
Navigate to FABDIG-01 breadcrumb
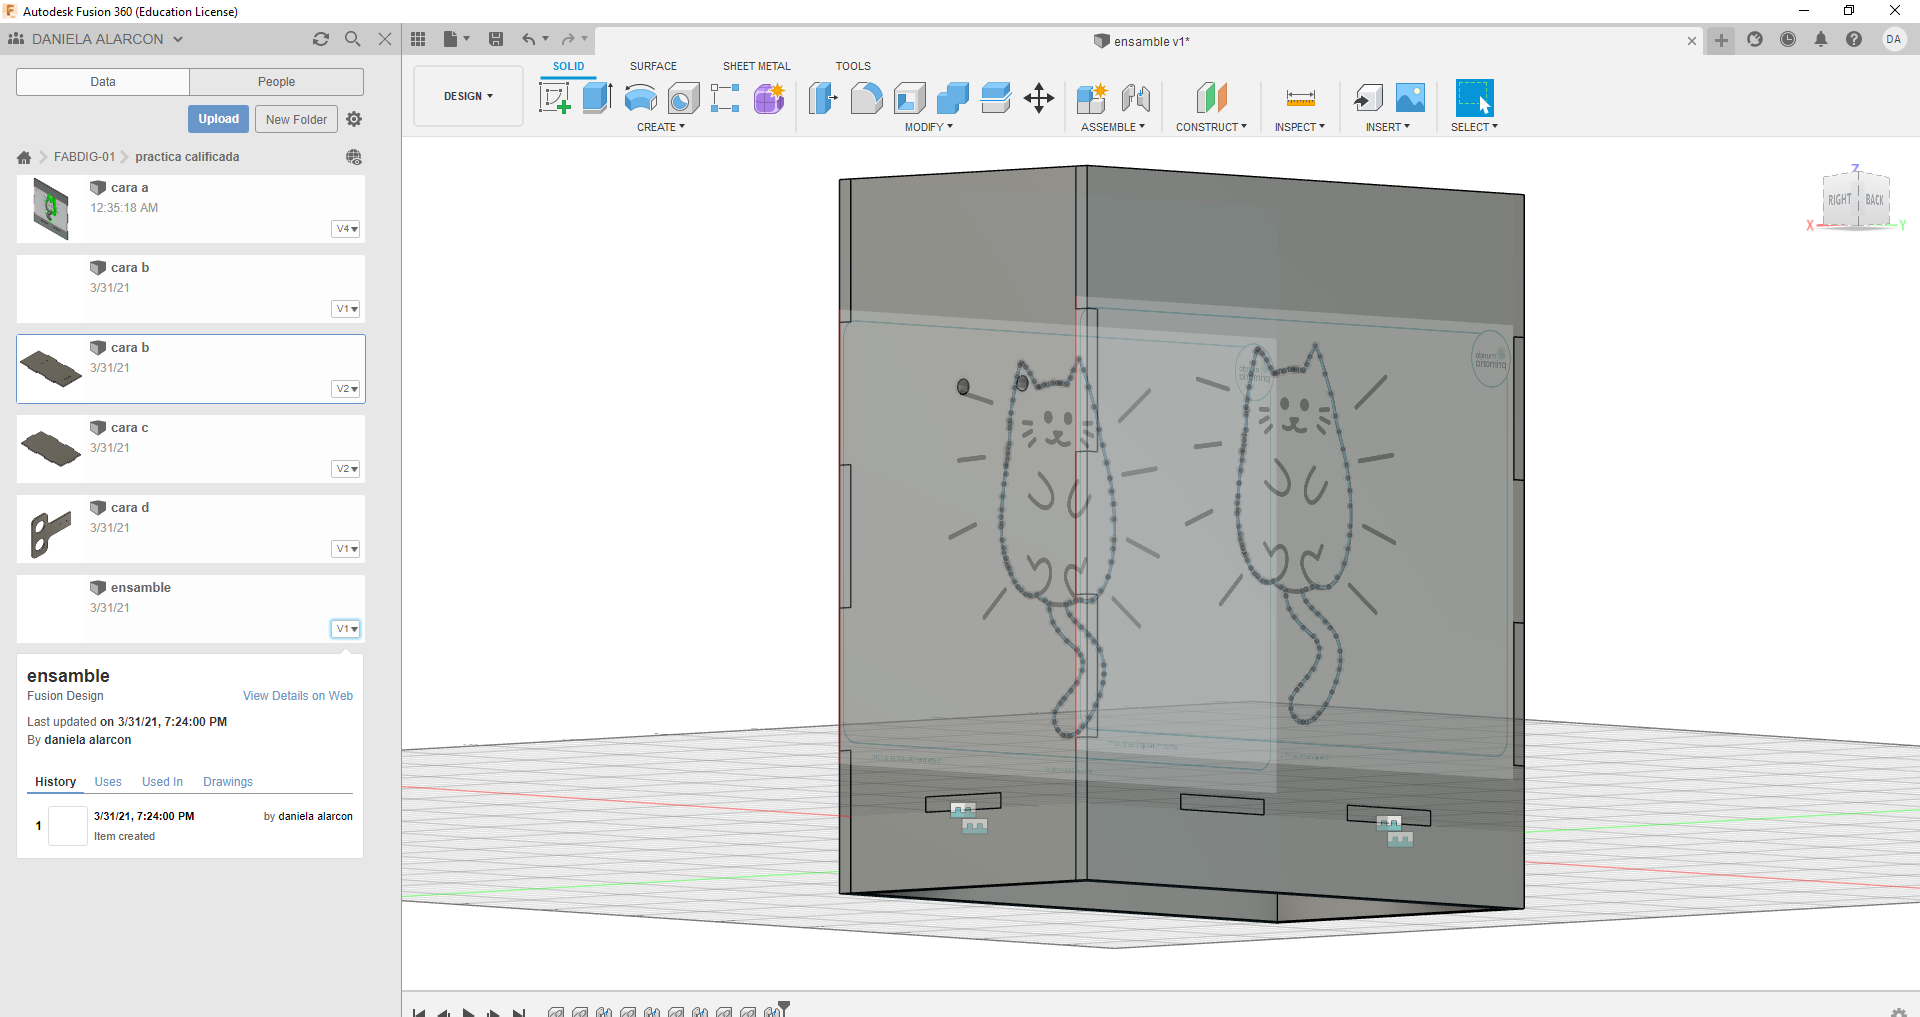point(84,157)
